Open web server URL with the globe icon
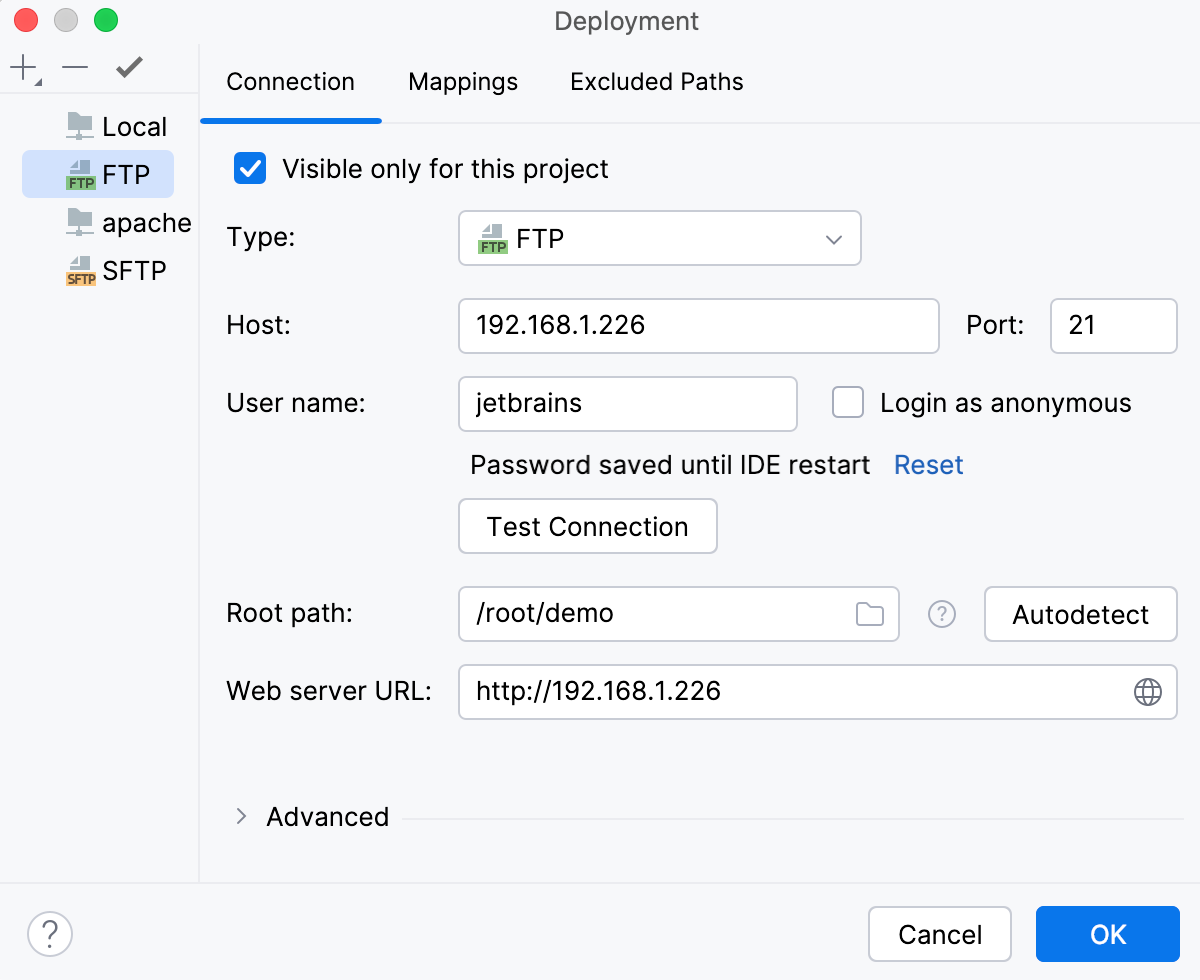Viewport: 1200px width, 980px height. pyautogui.click(x=1146, y=692)
